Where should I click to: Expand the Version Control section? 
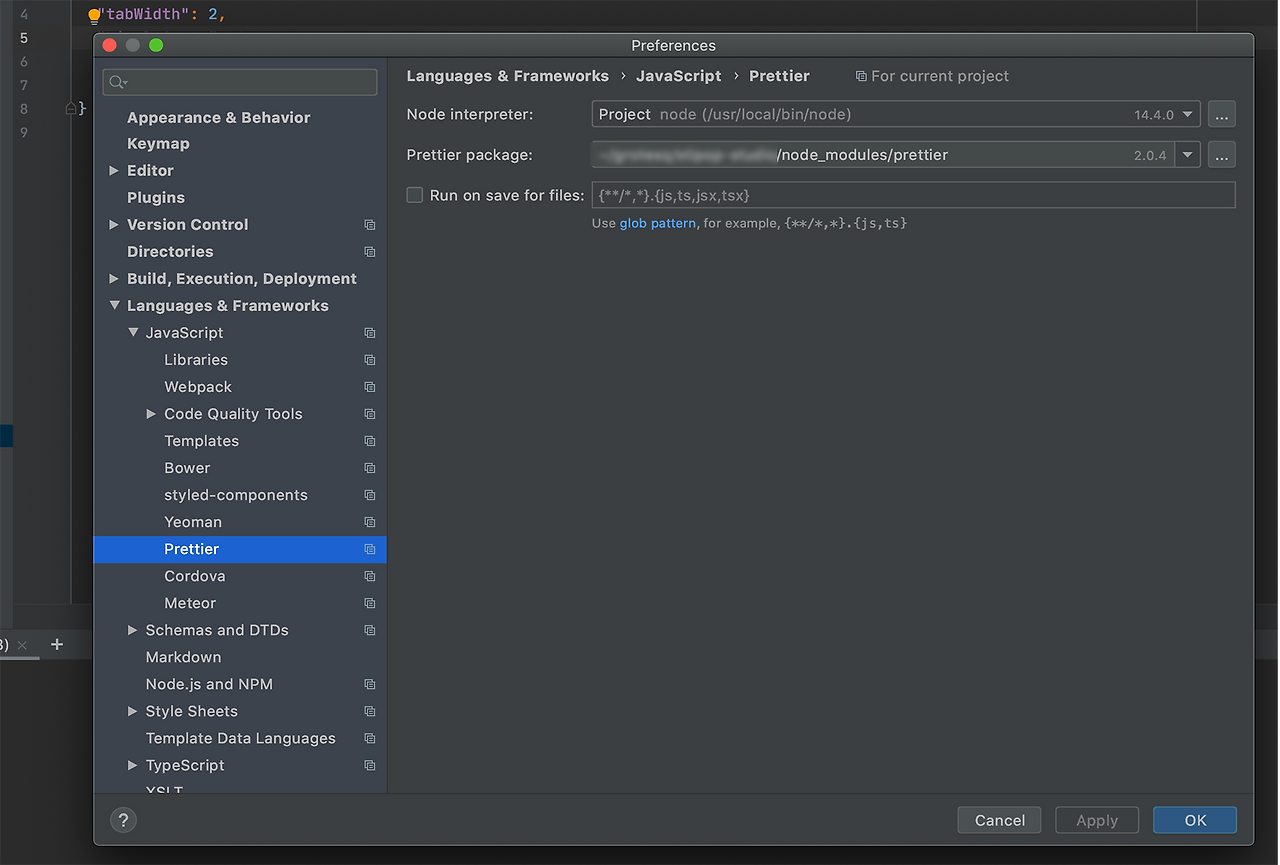pyautogui.click(x=114, y=225)
